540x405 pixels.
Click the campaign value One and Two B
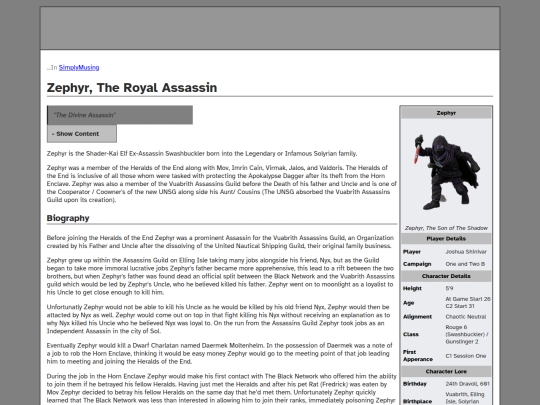465,264
